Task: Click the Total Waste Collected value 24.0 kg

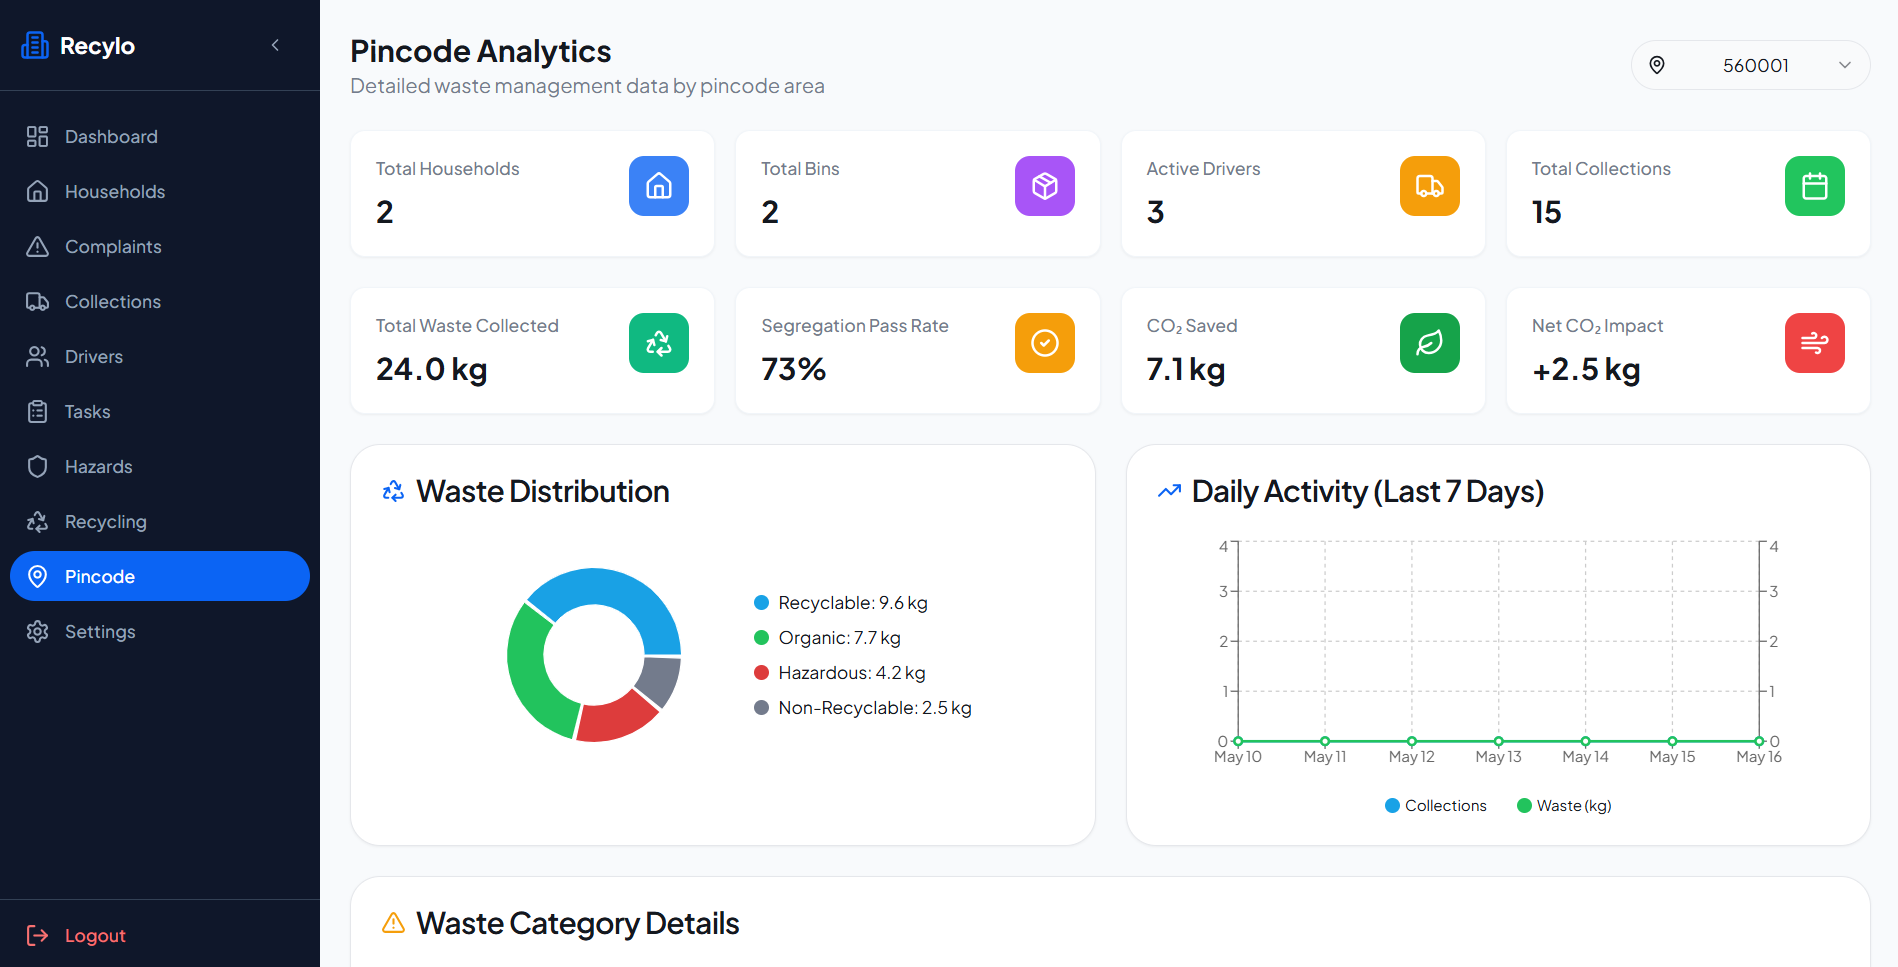Action: point(432,370)
